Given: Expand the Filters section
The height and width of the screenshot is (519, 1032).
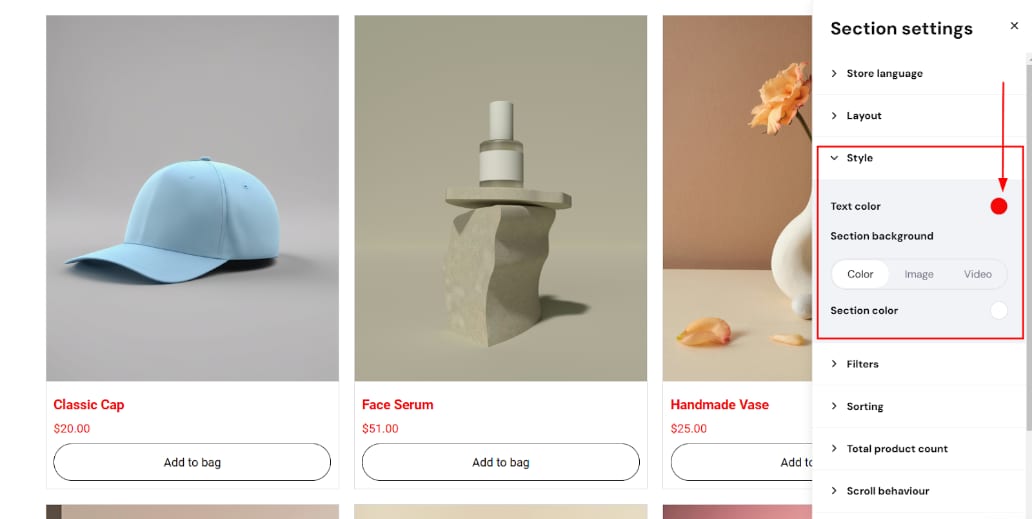Looking at the screenshot, I should [x=919, y=364].
